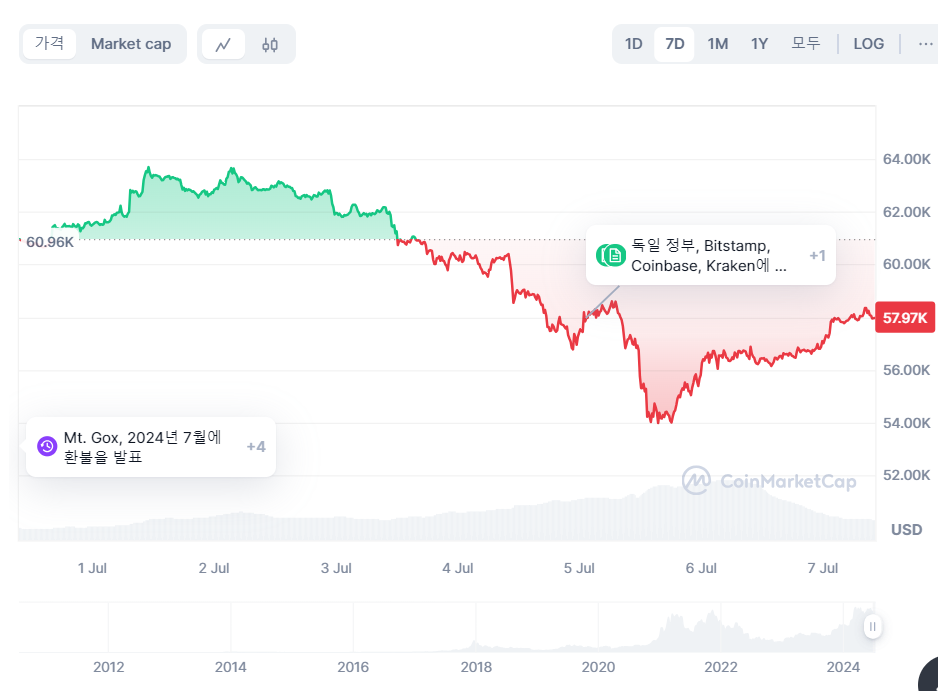The height and width of the screenshot is (691, 940).
Task: Expand the +1 news events badge
Action: point(817,255)
